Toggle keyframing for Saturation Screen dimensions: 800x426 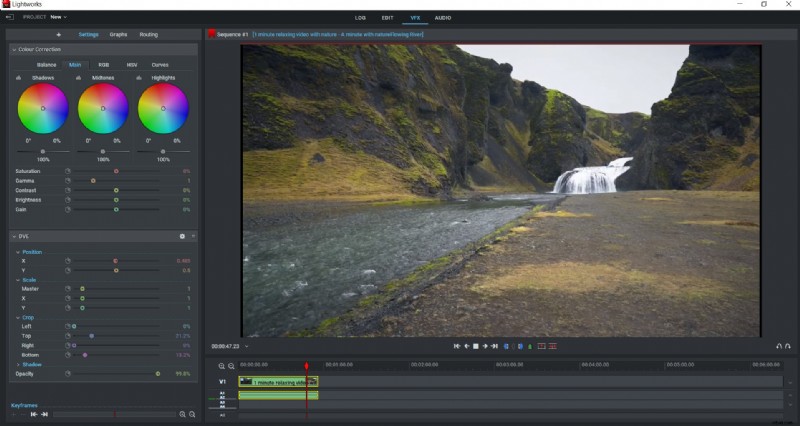point(68,171)
